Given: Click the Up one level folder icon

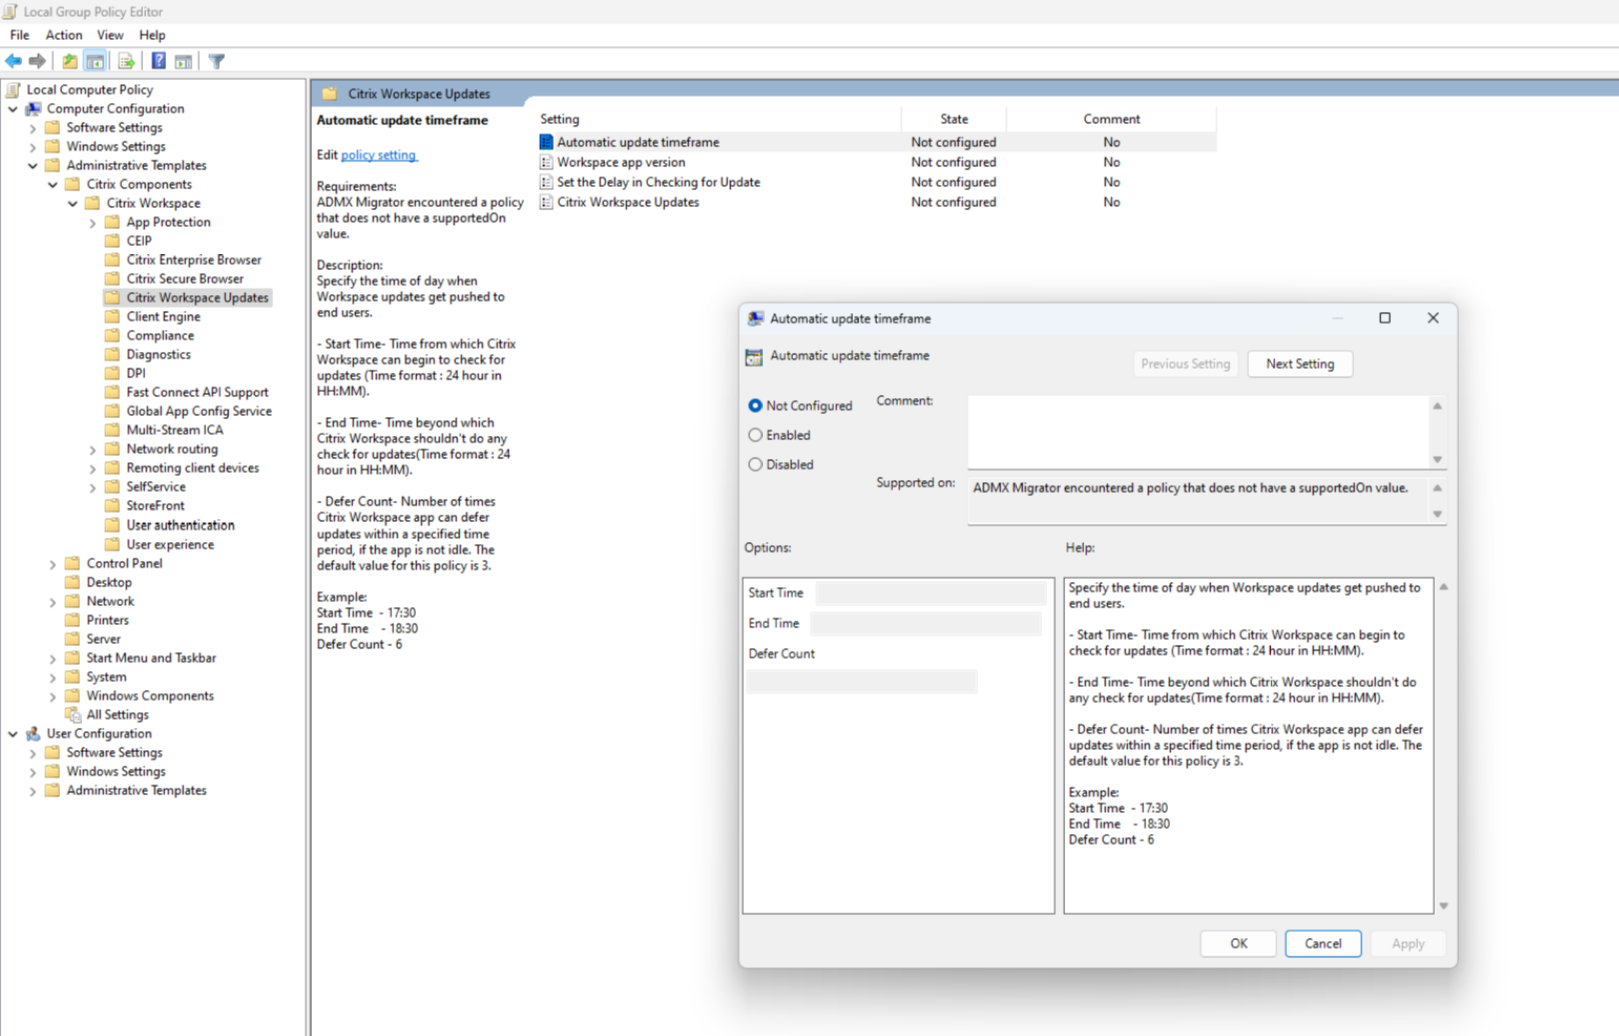Looking at the screenshot, I should tap(69, 61).
